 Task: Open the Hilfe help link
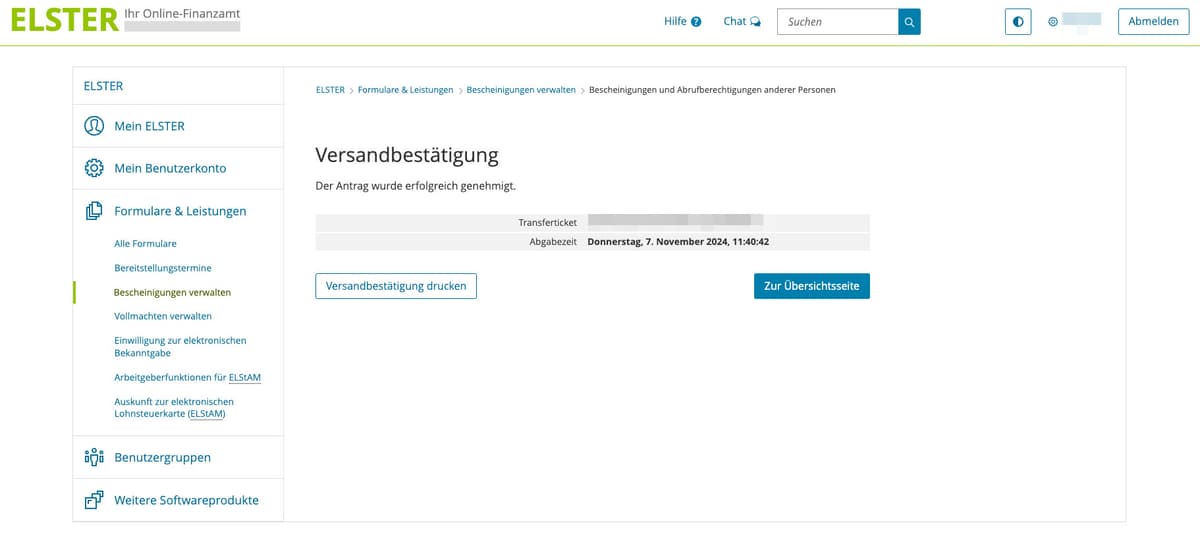[682, 21]
